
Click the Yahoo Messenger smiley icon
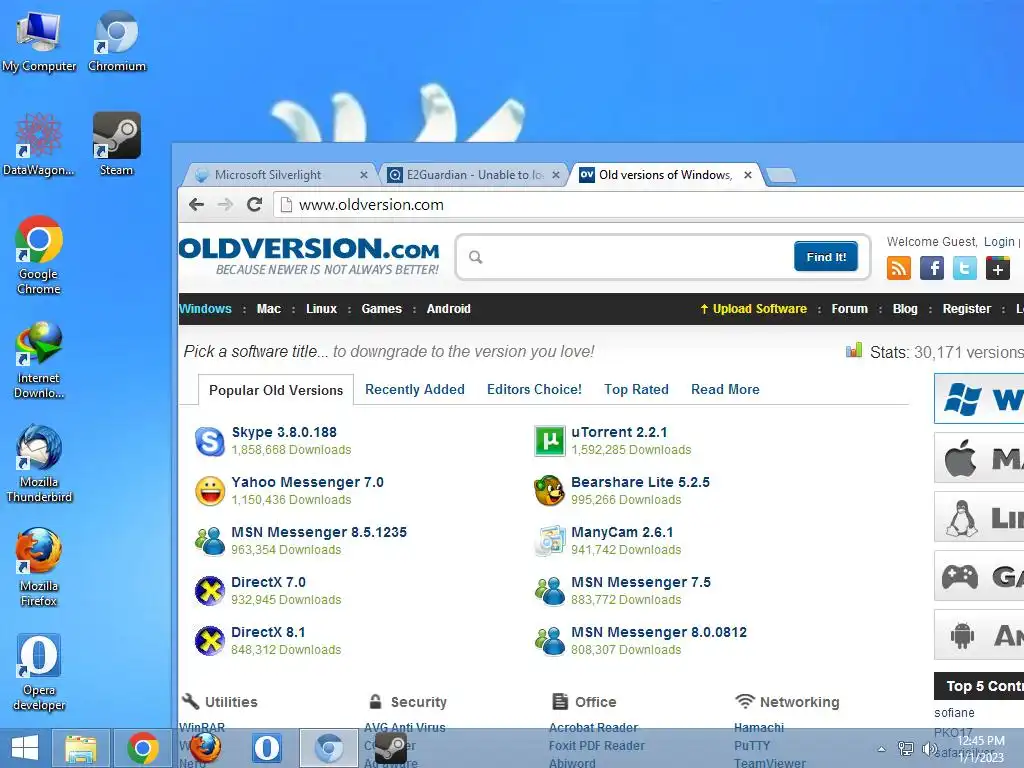pyautogui.click(x=210, y=491)
